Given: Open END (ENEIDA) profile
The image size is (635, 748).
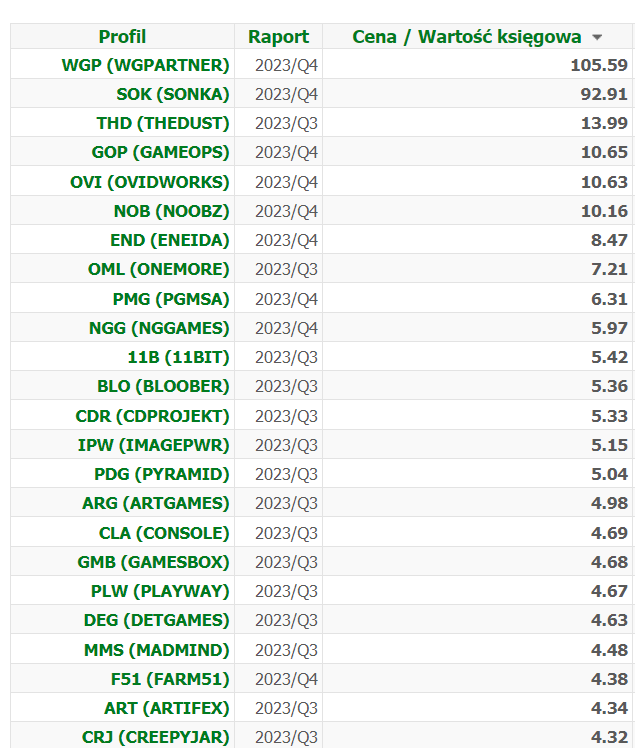Looking at the screenshot, I should (169, 240).
